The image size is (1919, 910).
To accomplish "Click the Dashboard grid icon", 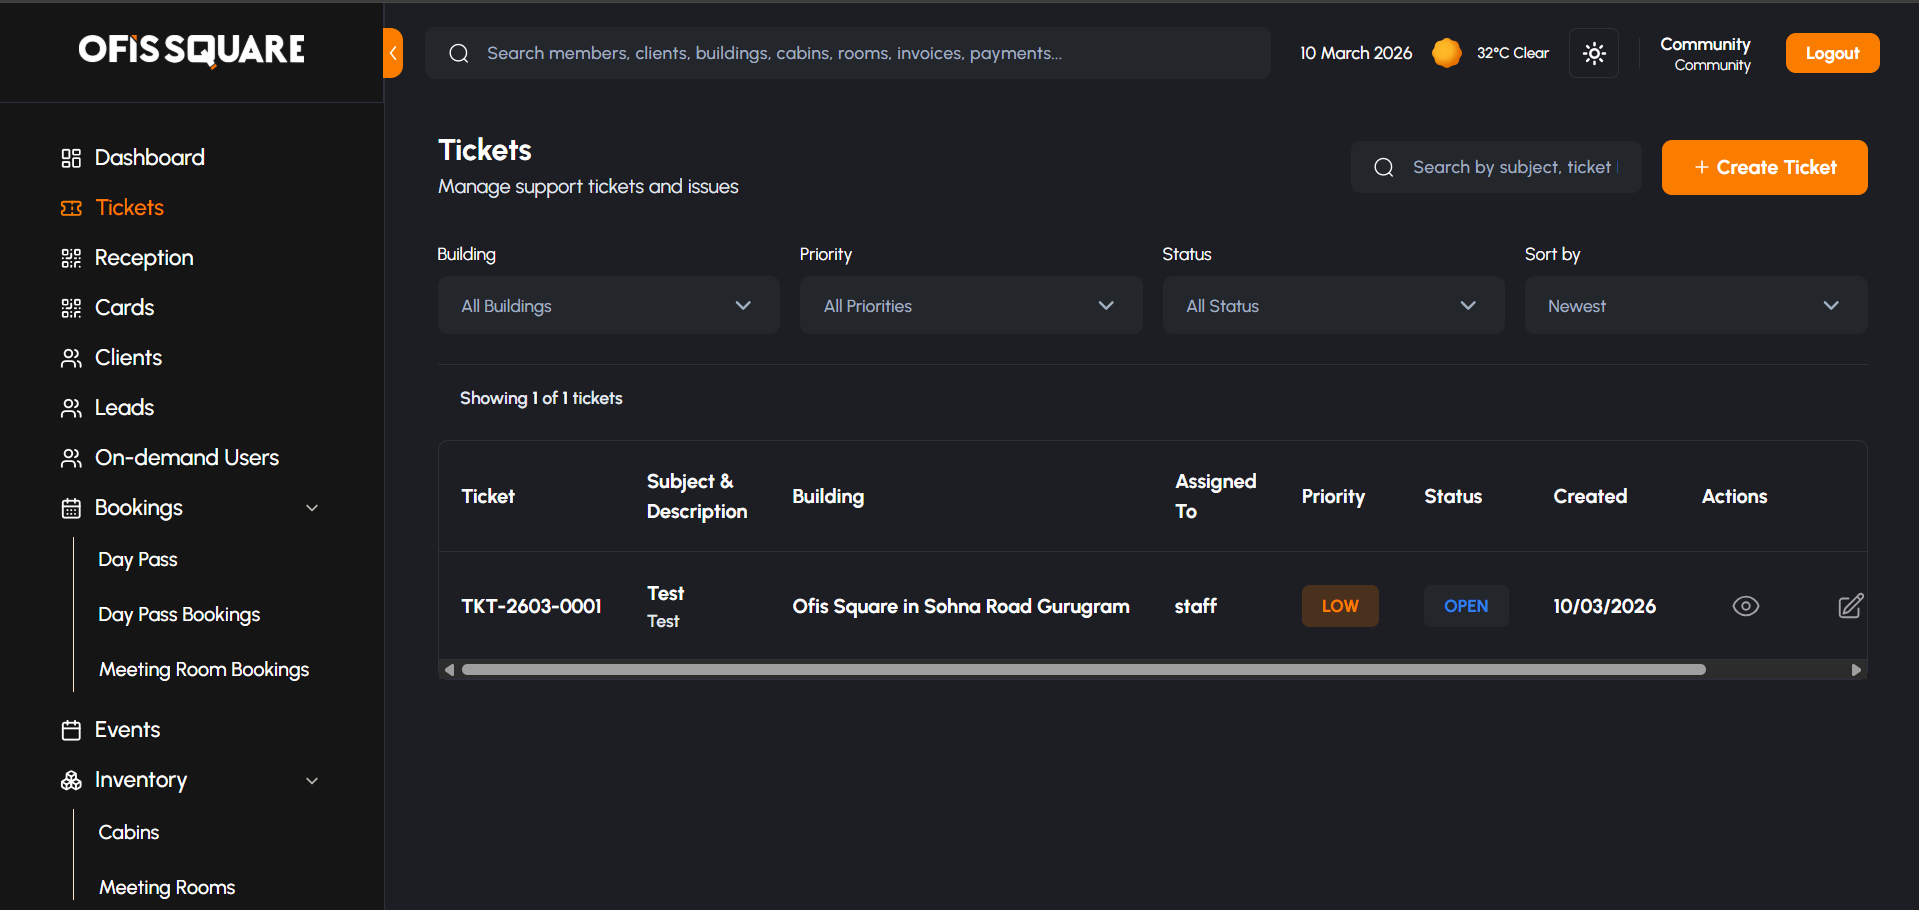I will (x=71, y=158).
